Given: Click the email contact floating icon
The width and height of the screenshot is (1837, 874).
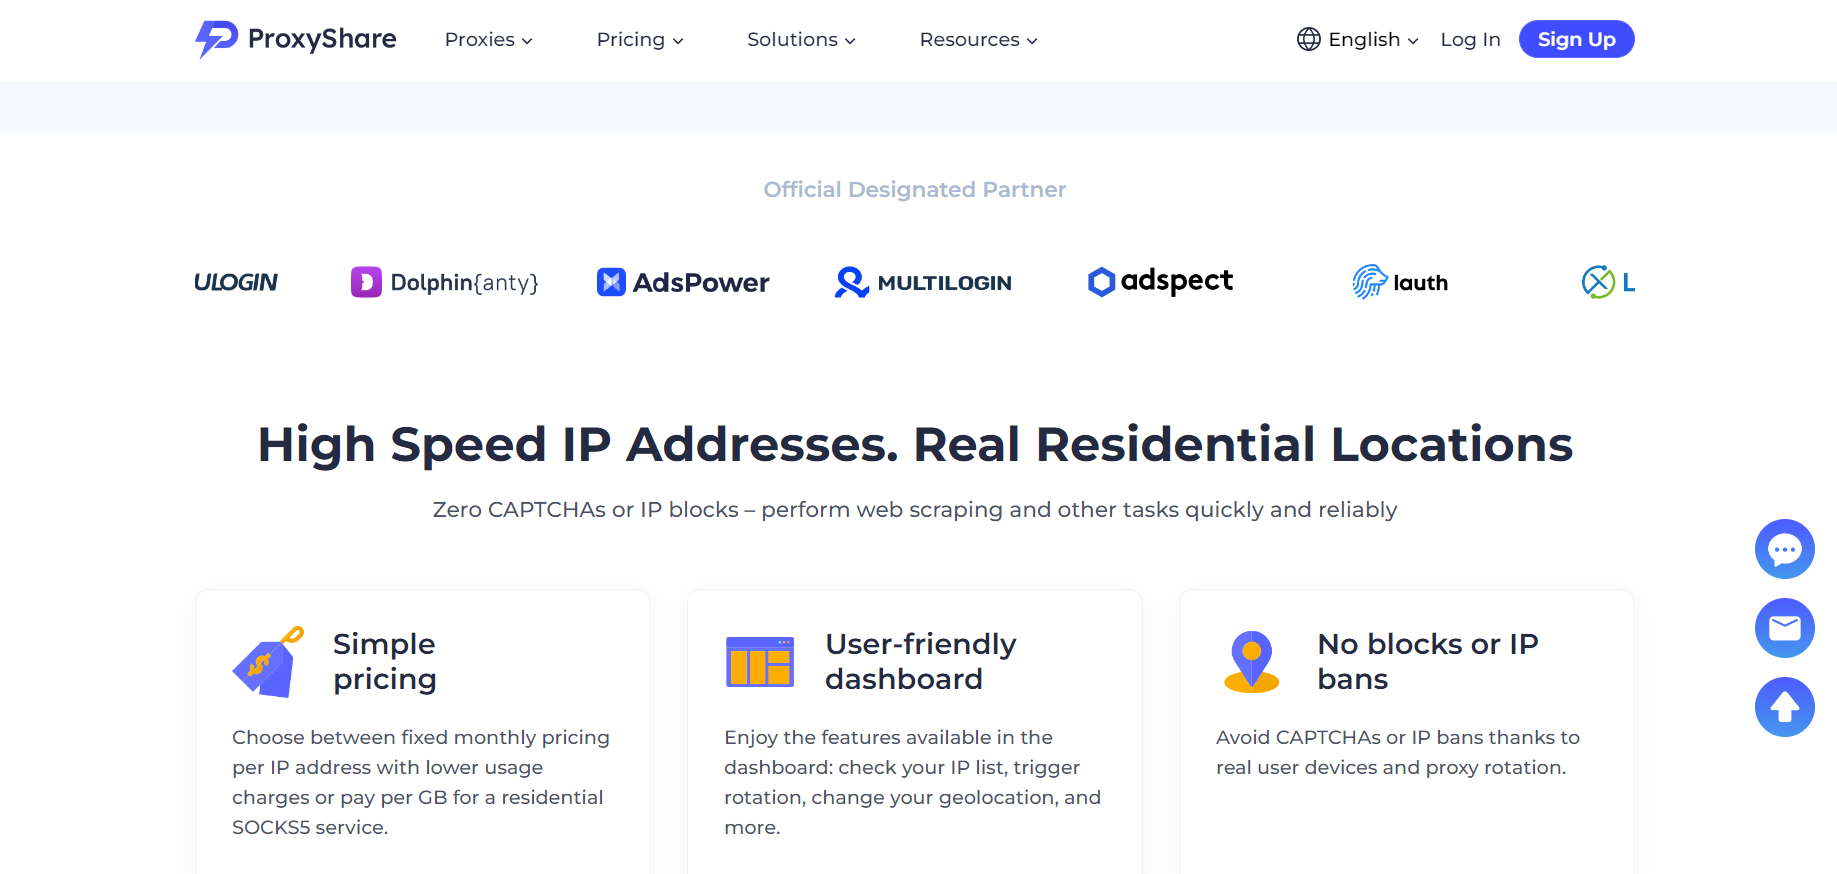Looking at the screenshot, I should (1784, 628).
